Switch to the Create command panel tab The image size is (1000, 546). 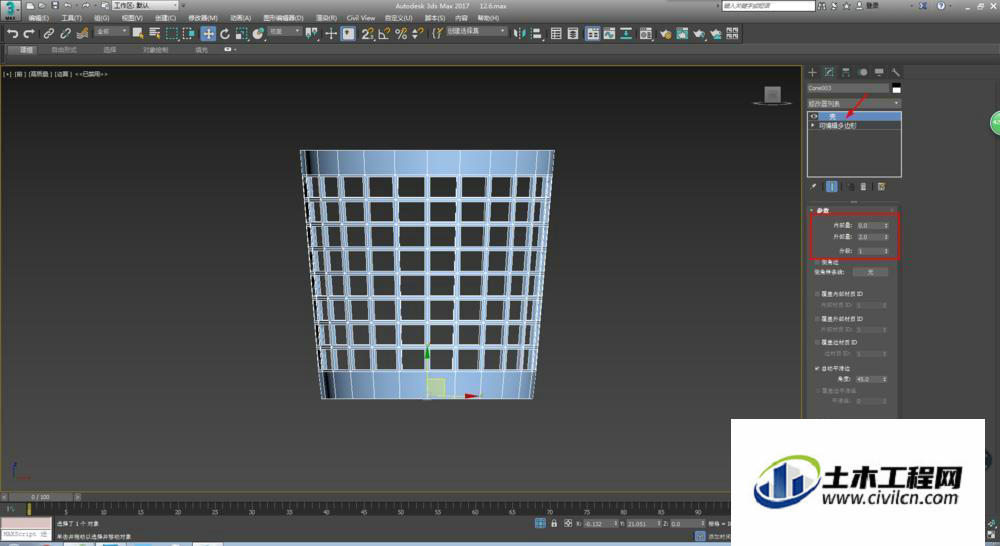tap(812, 72)
